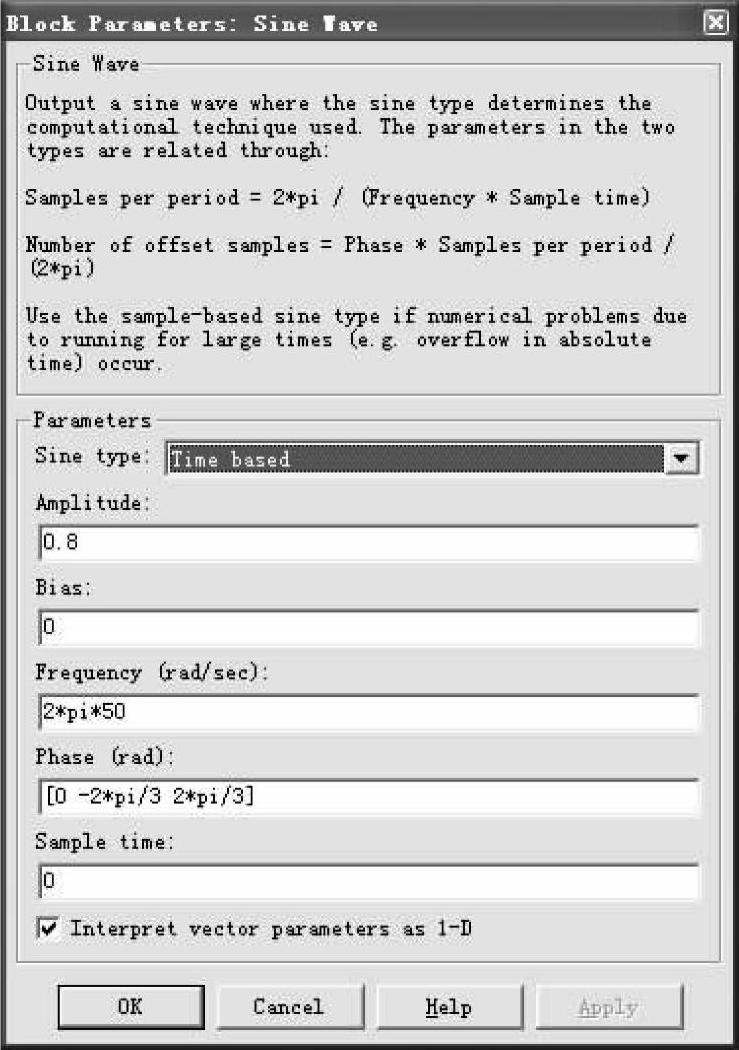Click the Amplitude label text
The image size is (739, 1050).
[x=92, y=504]
